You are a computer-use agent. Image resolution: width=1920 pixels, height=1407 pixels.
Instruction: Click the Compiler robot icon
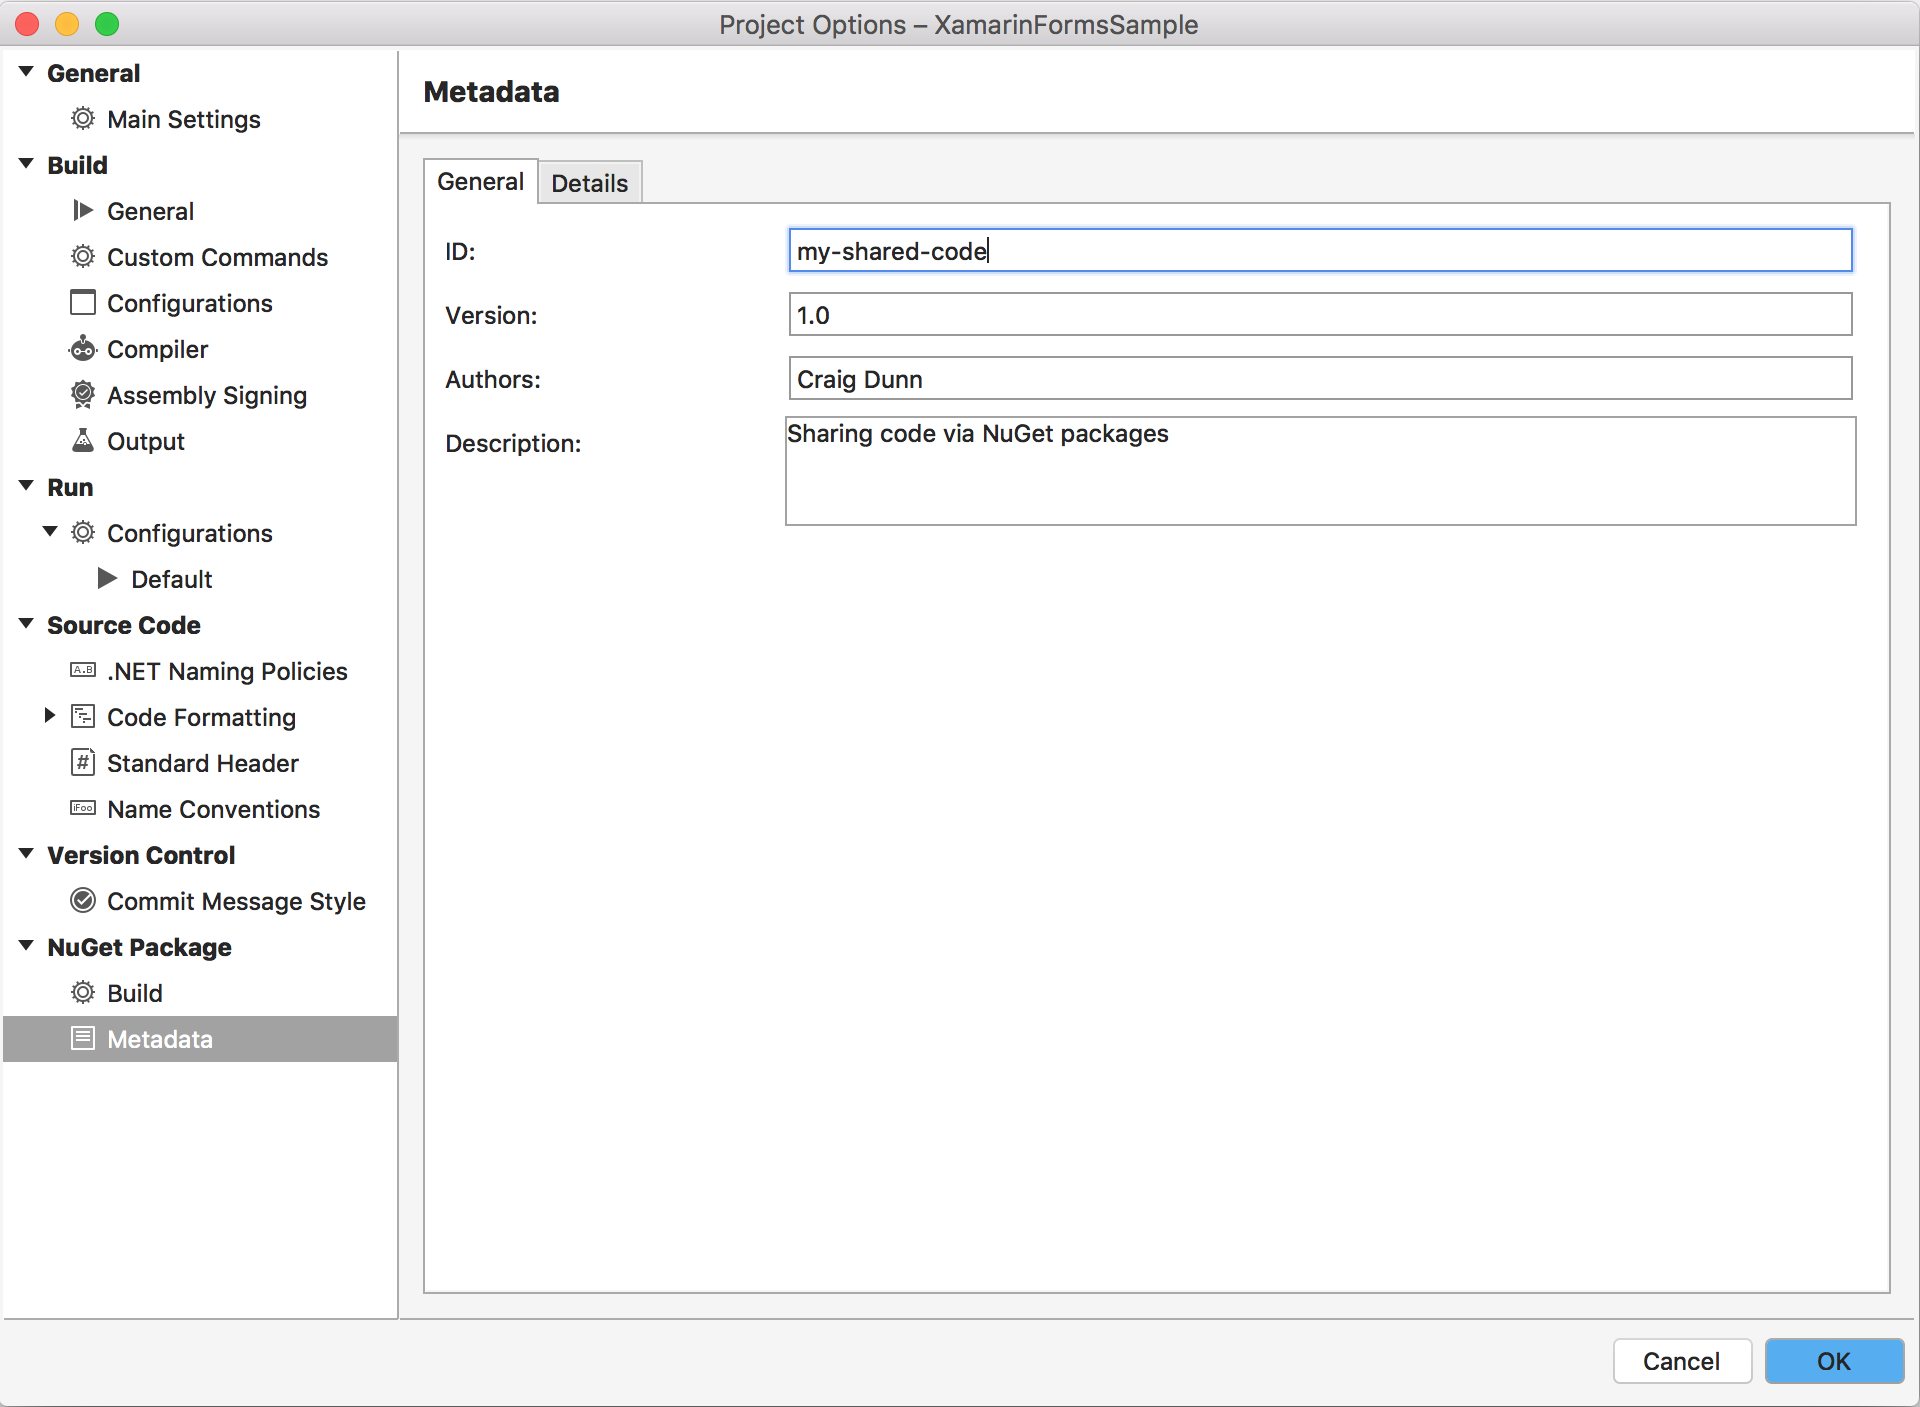pos(83,349)
